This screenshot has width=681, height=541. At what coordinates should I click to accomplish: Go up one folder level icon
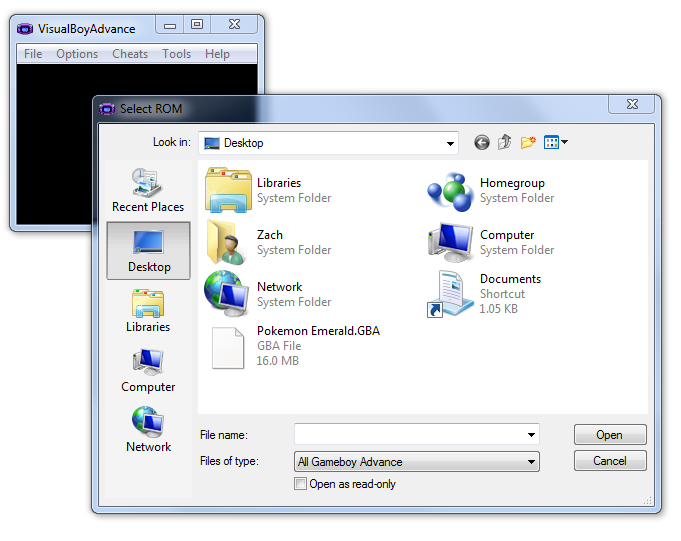(x=505, y=142)
